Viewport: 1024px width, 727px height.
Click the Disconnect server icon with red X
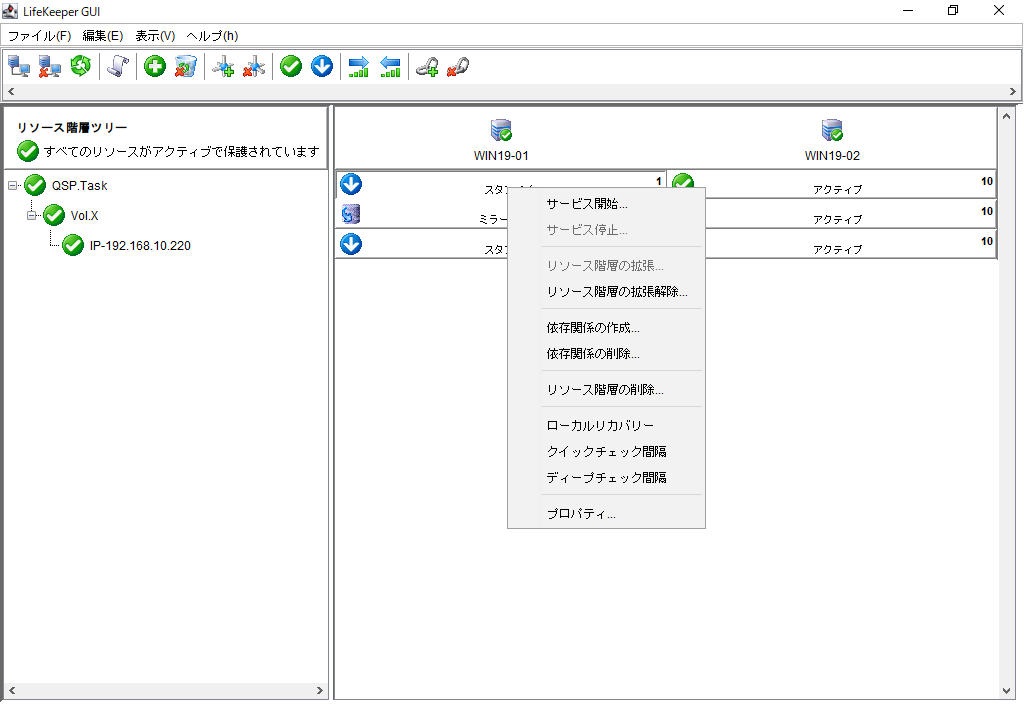point(49,67)
